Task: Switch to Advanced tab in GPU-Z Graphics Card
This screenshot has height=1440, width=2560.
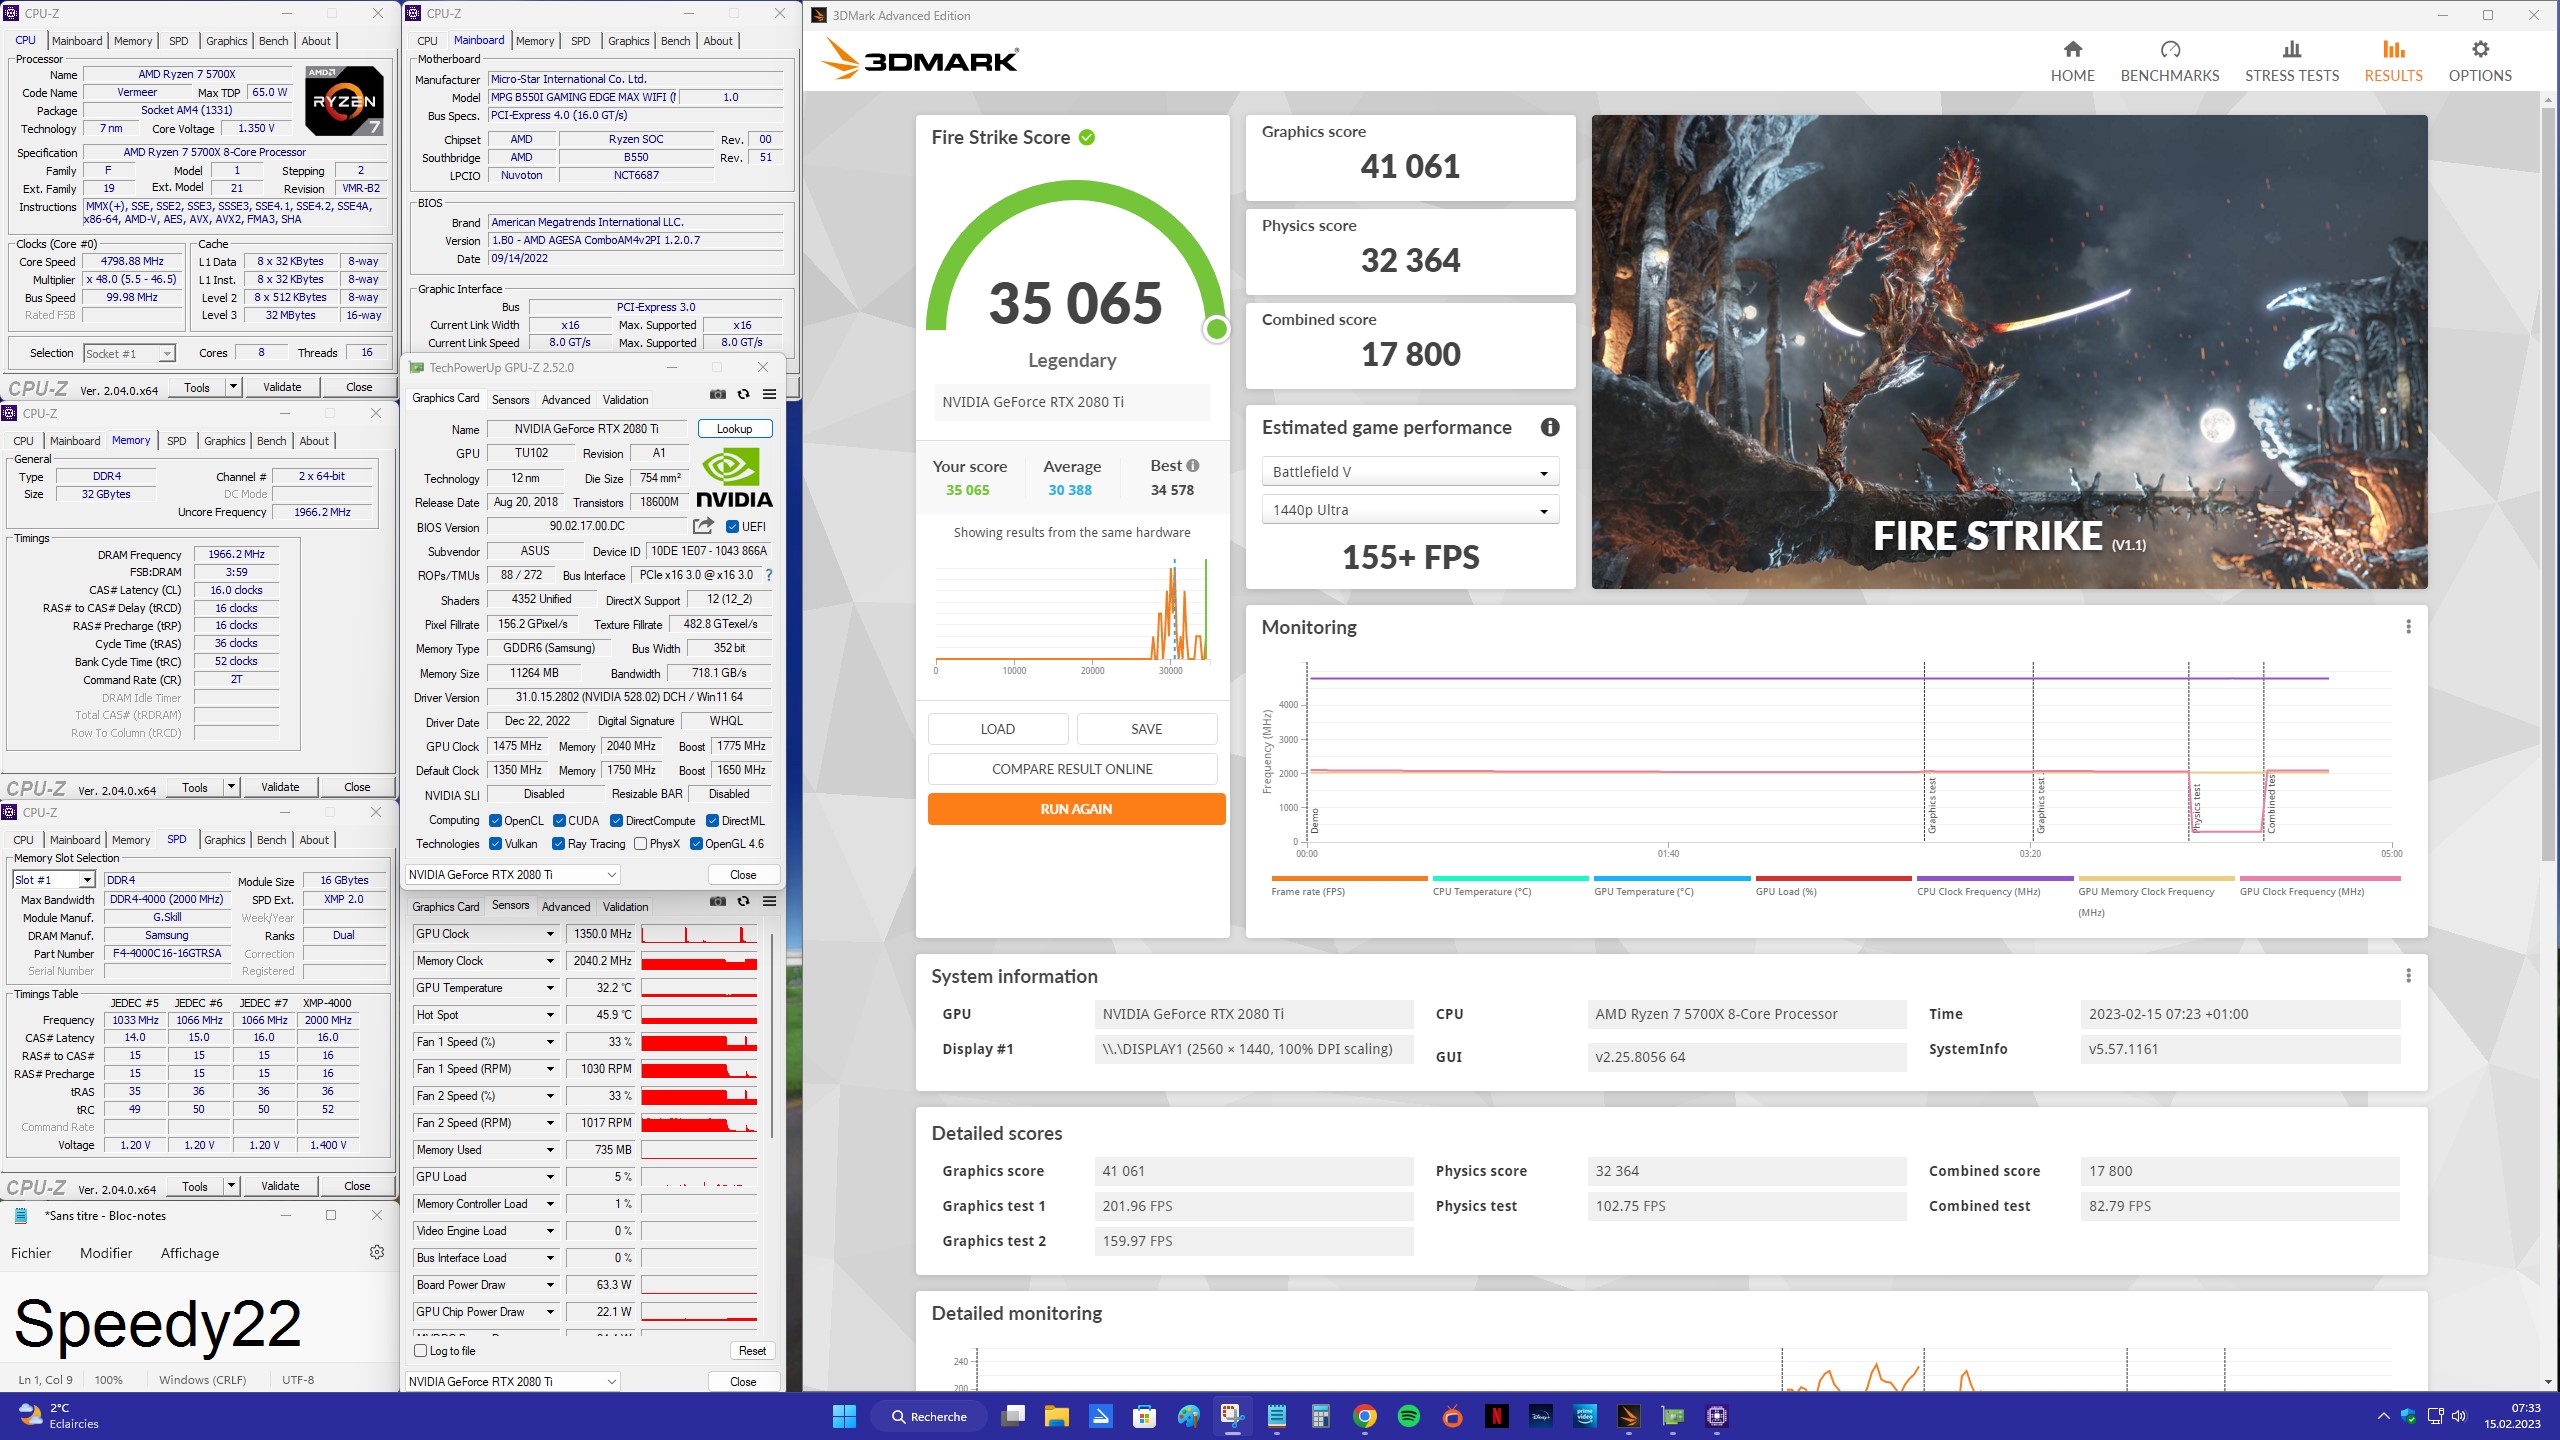Action: point(566,400)
